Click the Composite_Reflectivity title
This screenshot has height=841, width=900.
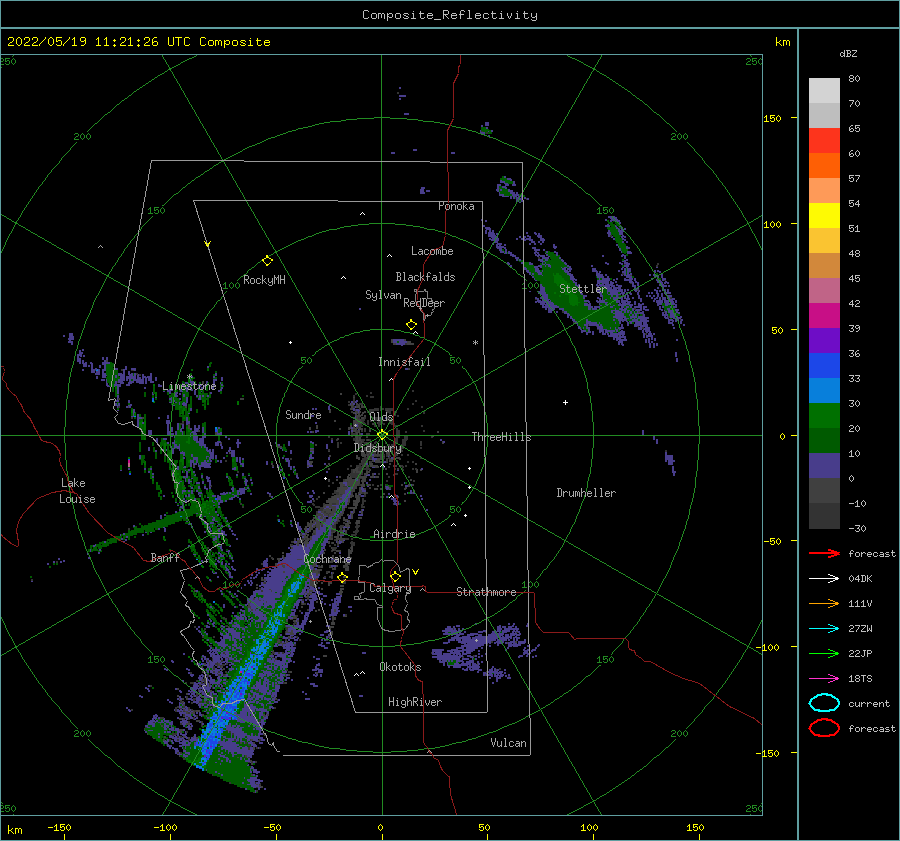(450, 15)
